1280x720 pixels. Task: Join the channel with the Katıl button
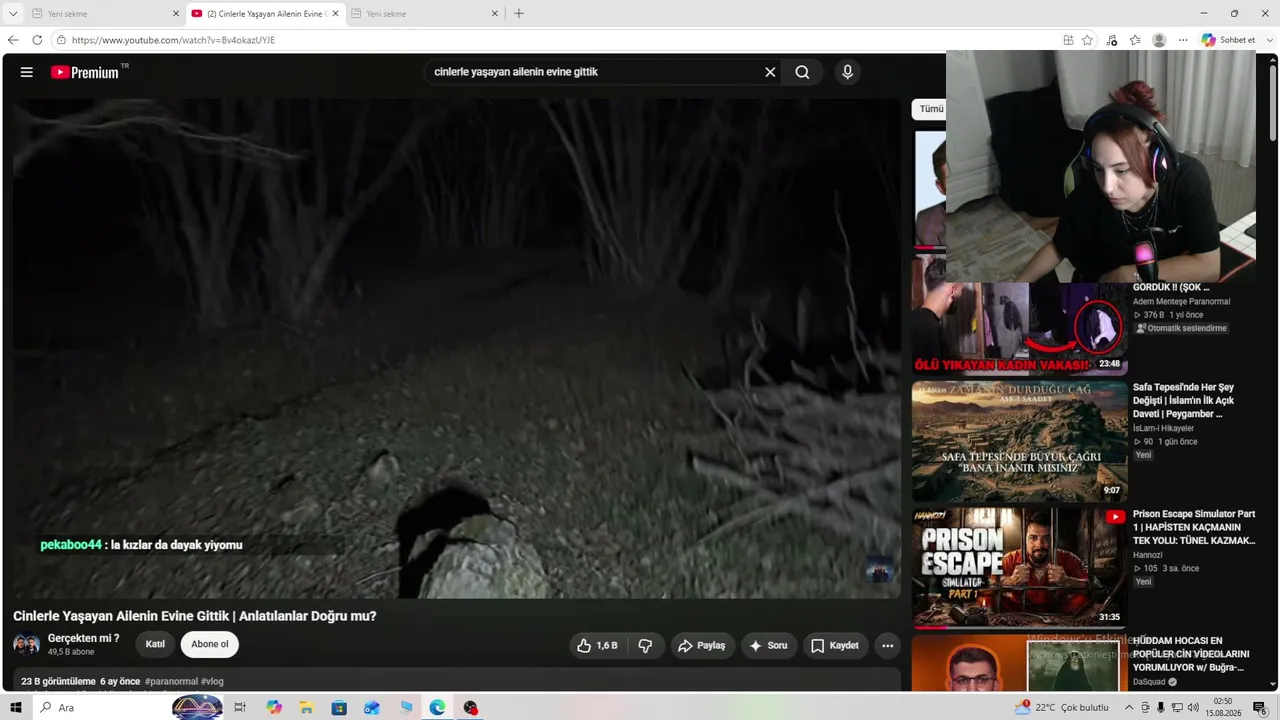pyautogui.click(x=155, y=644)
